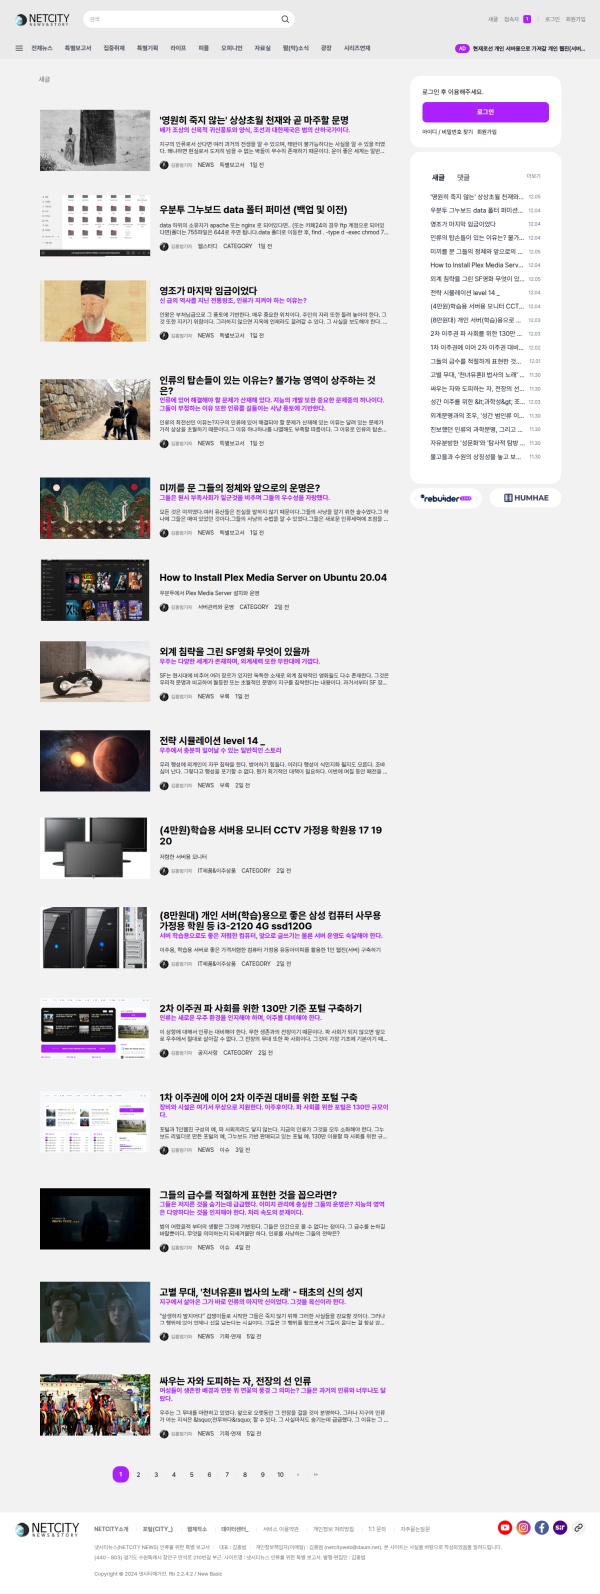This screenshot has width=600, height=1594.
Task: Go to next page arrow in pagination
Action: click(298, 1474)
